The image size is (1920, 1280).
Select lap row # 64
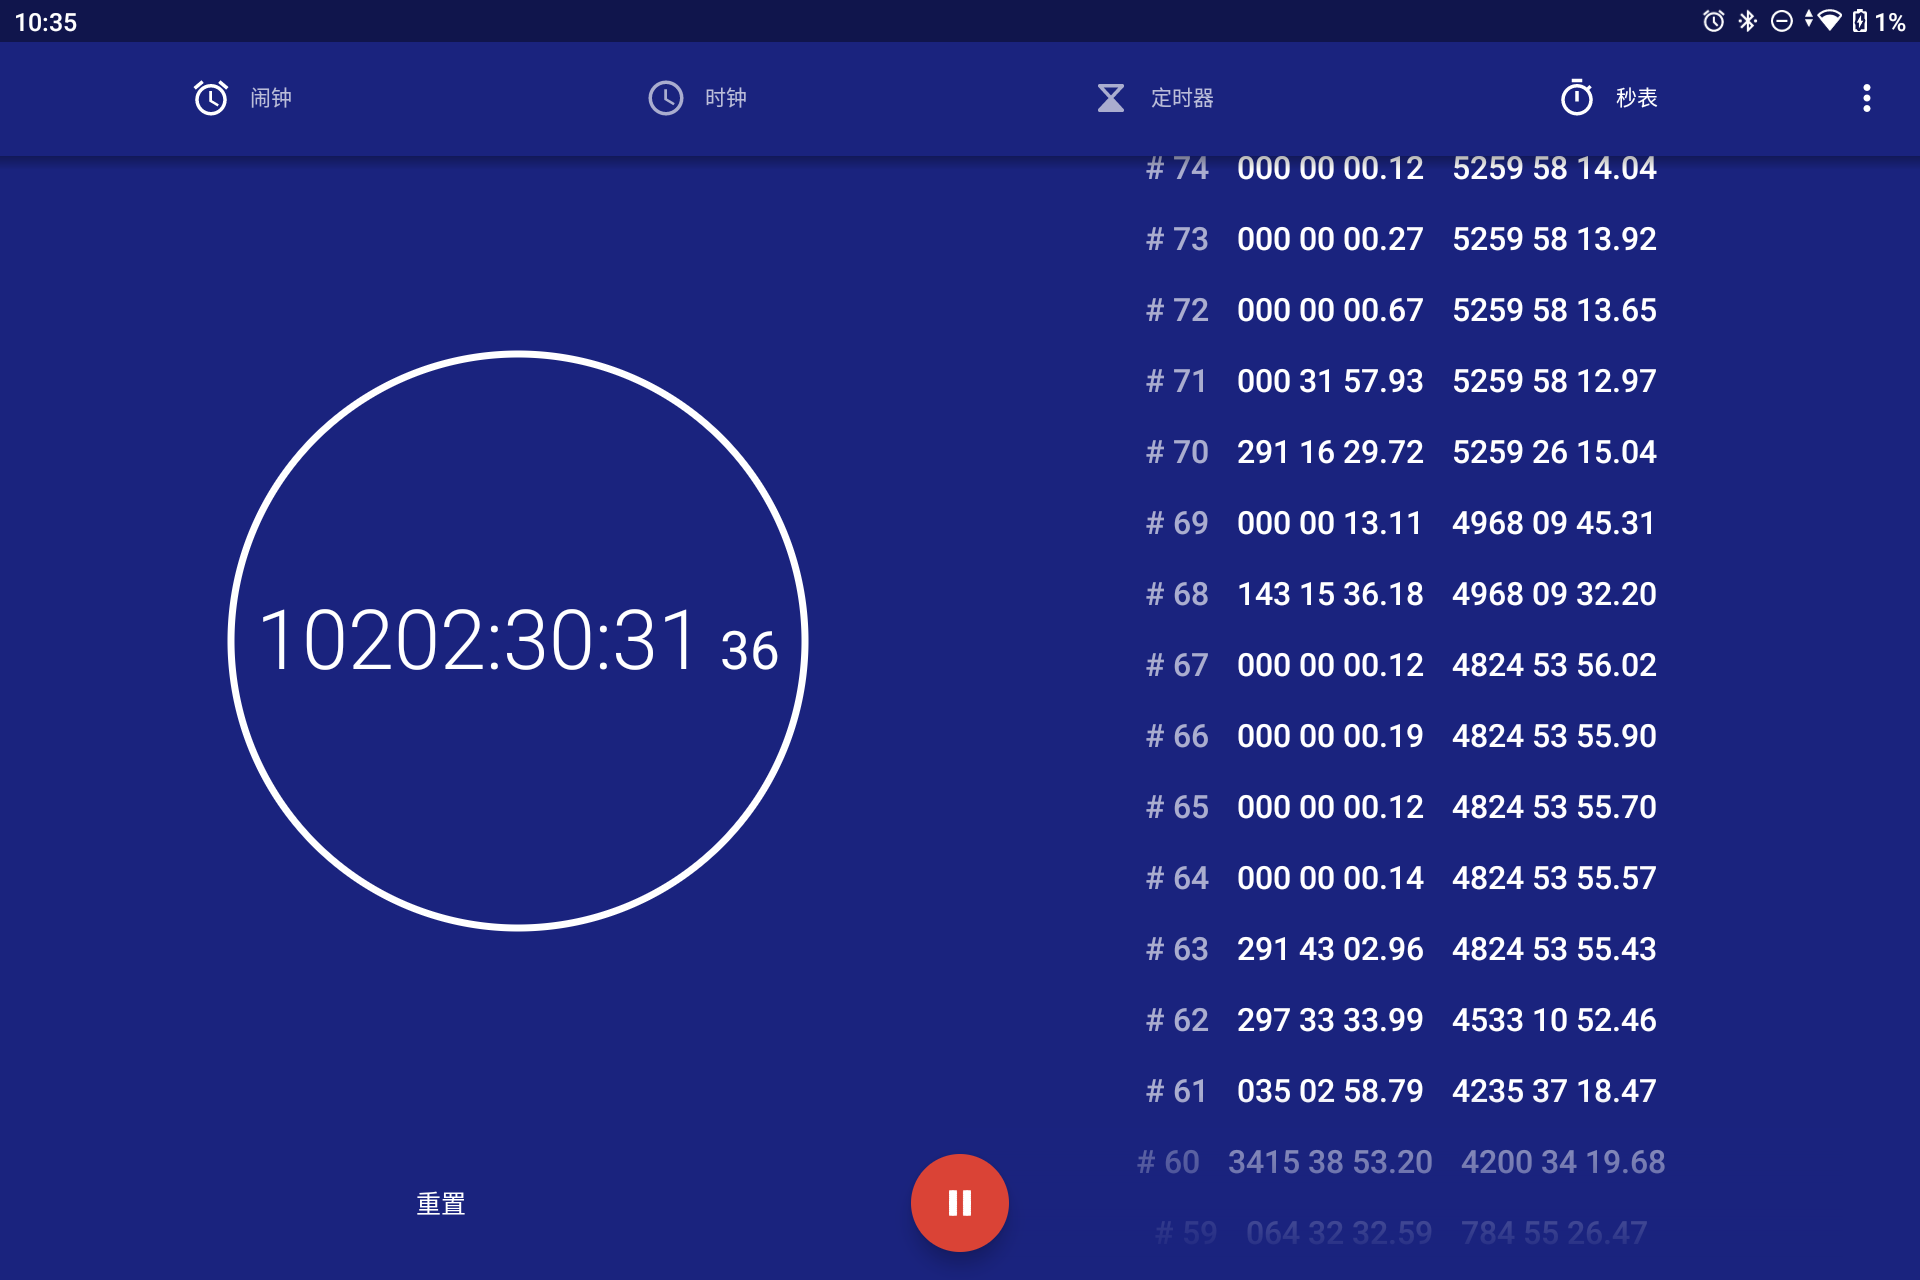pyautogui.click(x=1401, y=878)
